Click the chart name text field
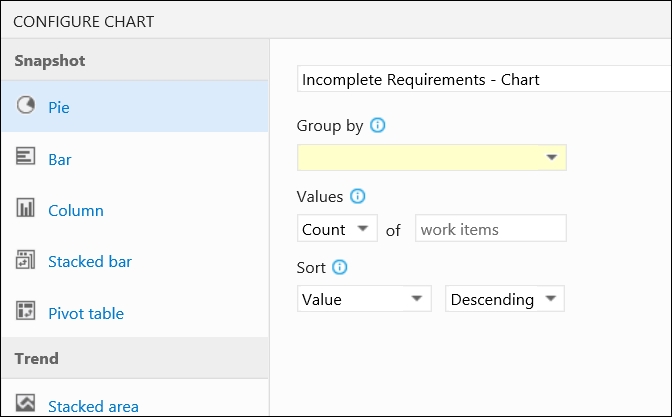Viewport: 672px width, 417px height. (484, 79)
